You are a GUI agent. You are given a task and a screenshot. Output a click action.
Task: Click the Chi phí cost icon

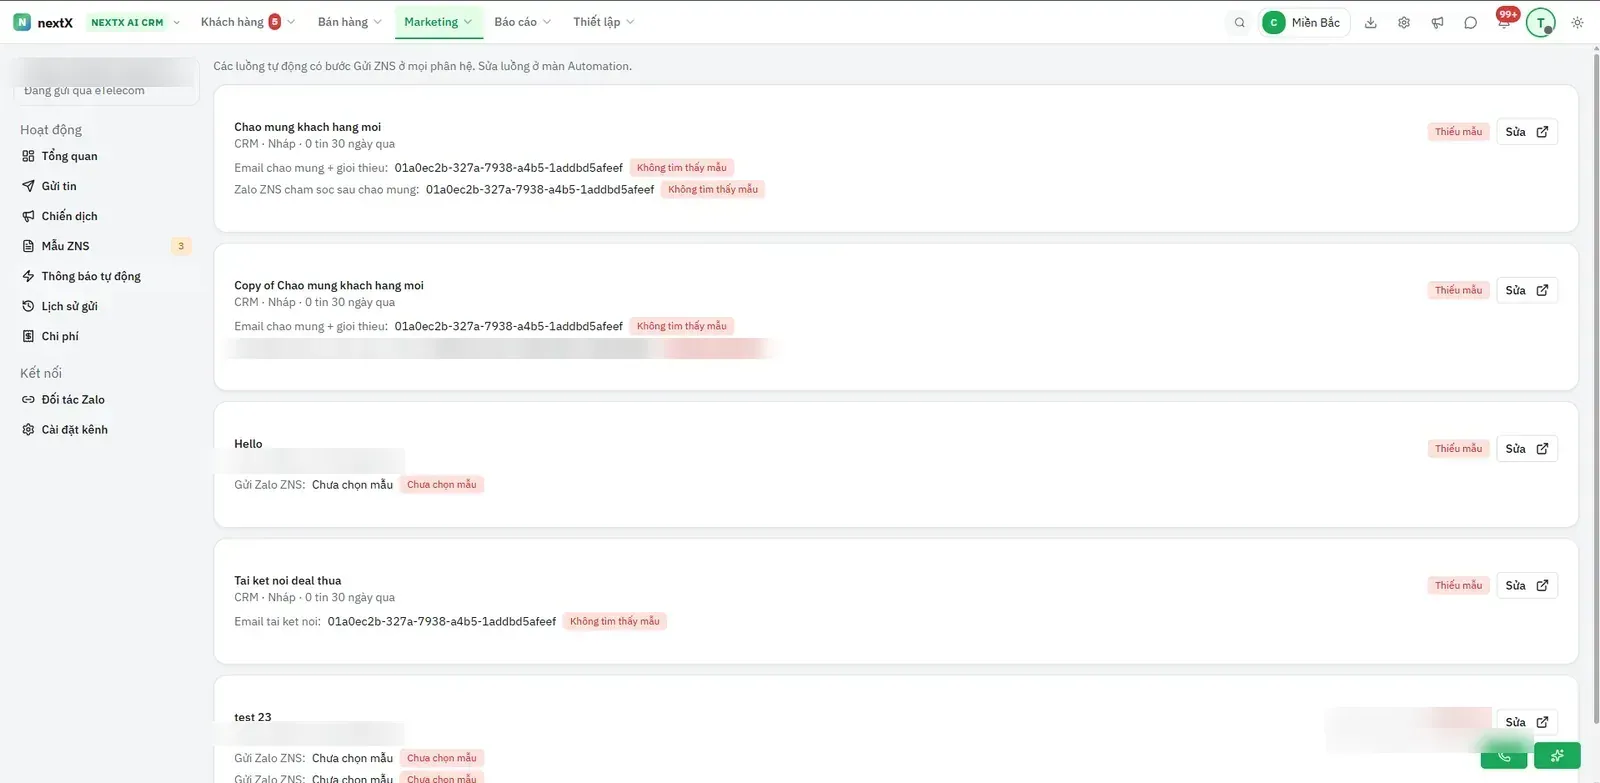[28, 336]
